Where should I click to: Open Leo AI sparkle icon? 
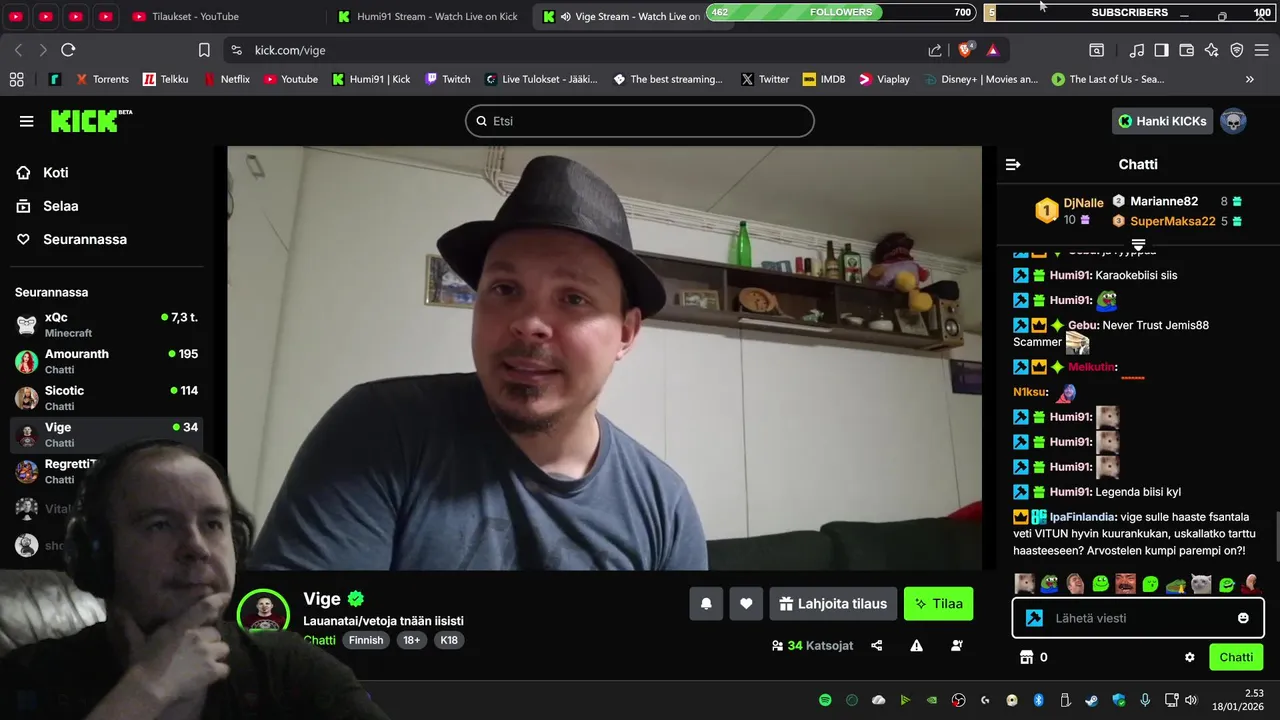[x=1212, y=50]
